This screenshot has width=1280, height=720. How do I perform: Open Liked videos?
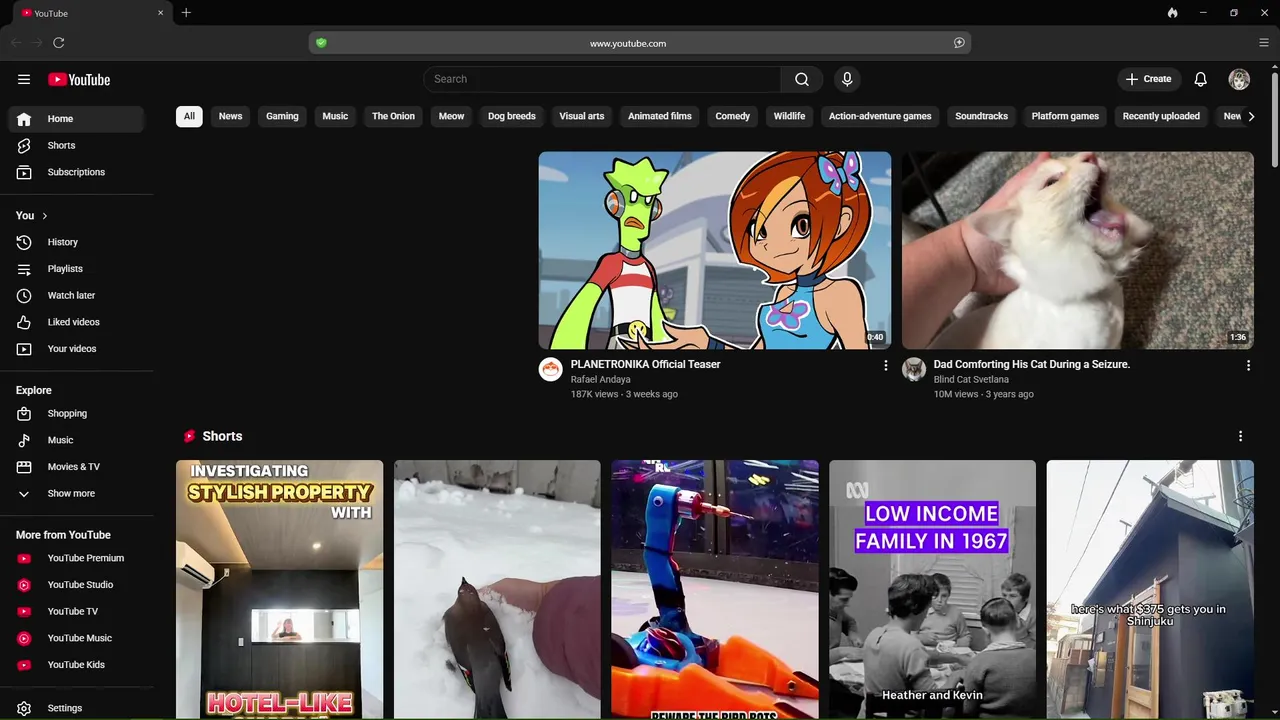point(76,322)
